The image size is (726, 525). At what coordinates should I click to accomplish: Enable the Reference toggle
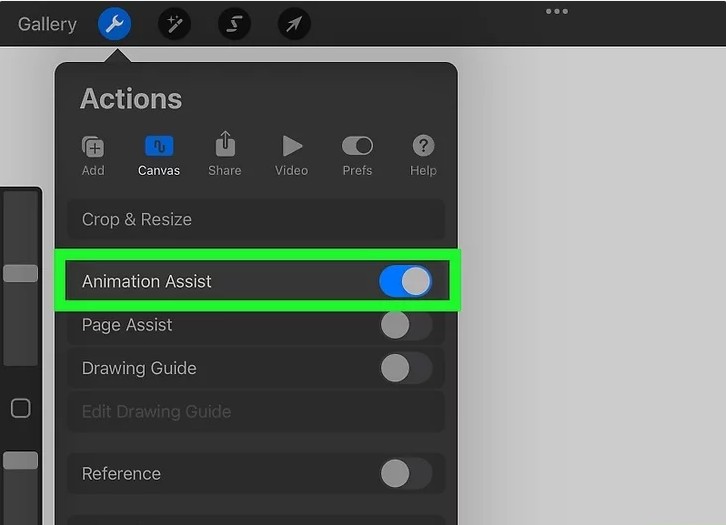406,474
